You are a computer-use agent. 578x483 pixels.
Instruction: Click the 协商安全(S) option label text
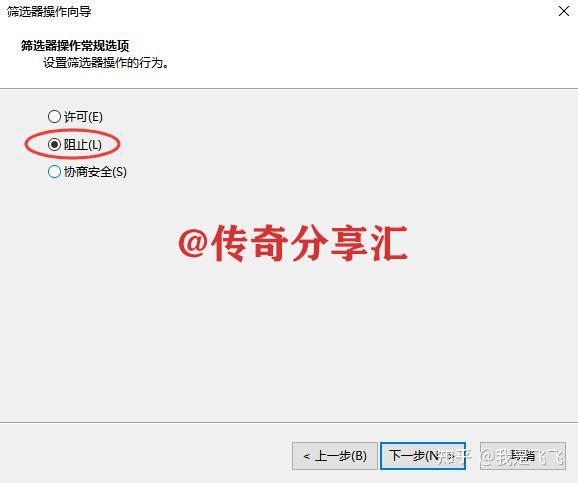click(x=95, y=171)
